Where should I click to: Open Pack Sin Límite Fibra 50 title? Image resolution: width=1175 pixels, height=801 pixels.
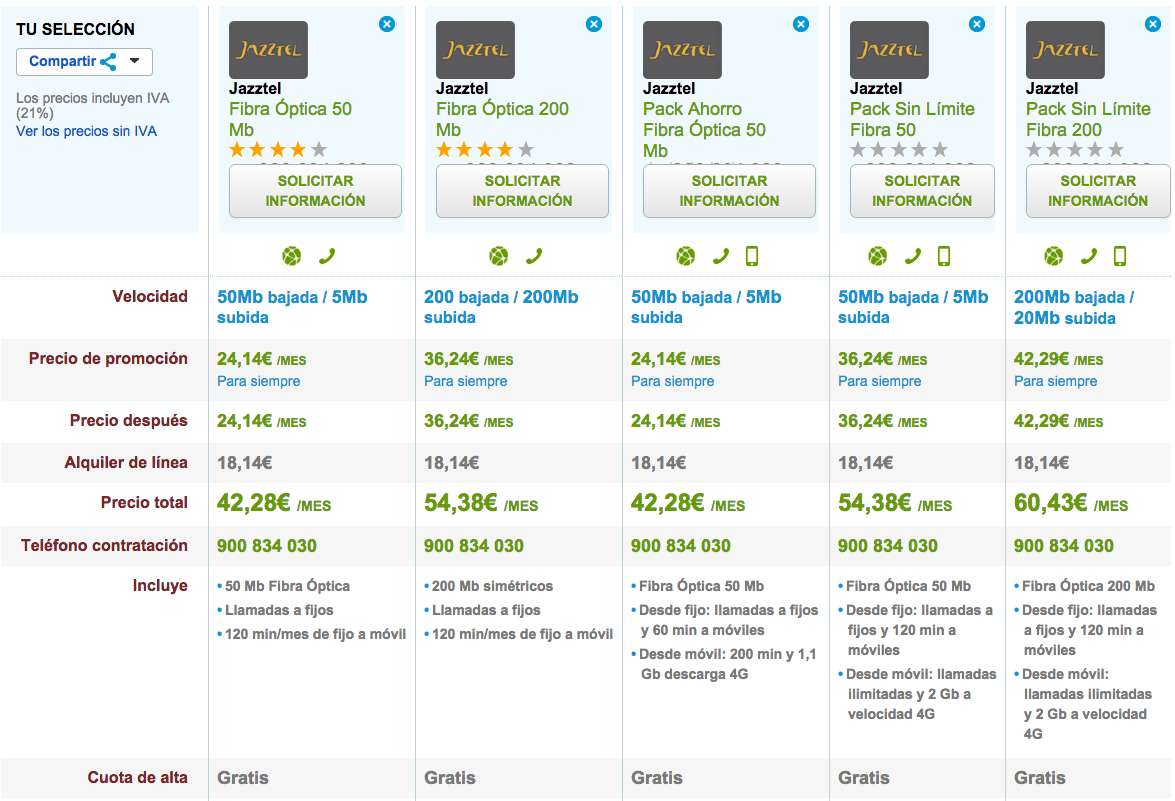pyautogui.click(x=912, y=119)
